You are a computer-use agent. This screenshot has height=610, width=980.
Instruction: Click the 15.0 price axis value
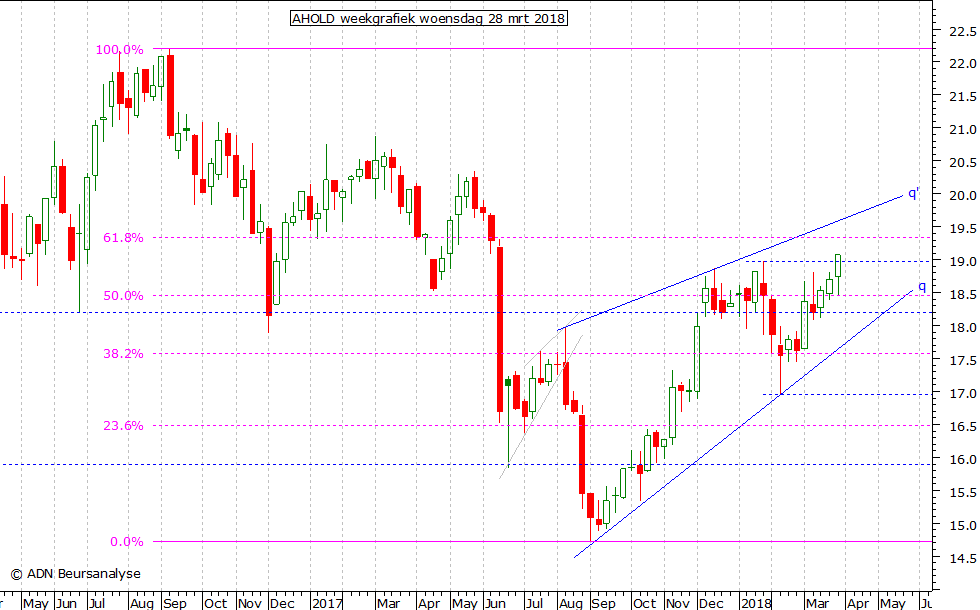pos(962,526)
